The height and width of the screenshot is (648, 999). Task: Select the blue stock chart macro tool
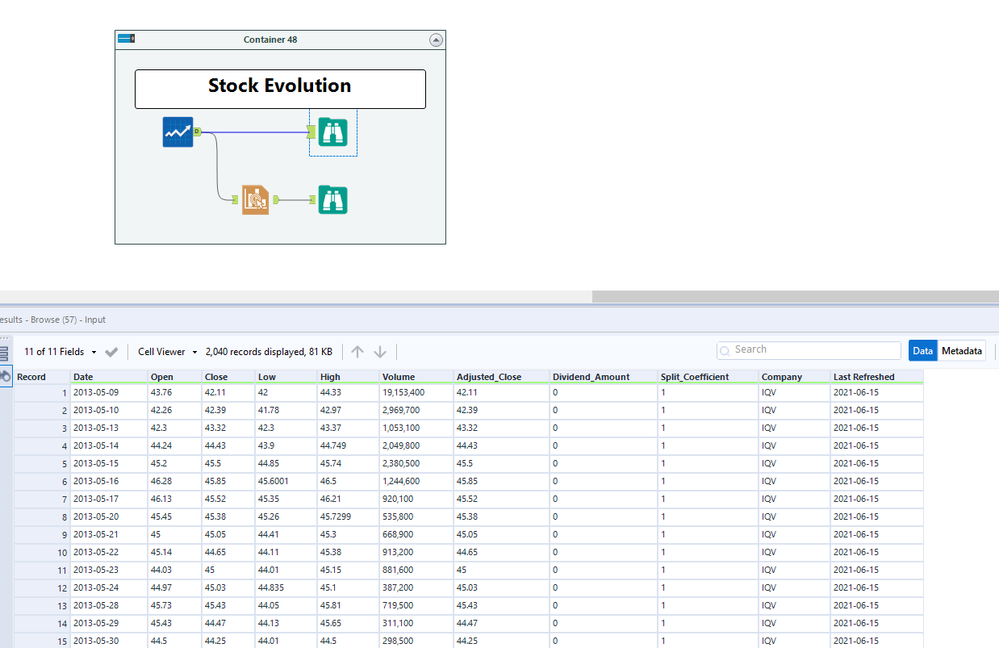(178, 132)
